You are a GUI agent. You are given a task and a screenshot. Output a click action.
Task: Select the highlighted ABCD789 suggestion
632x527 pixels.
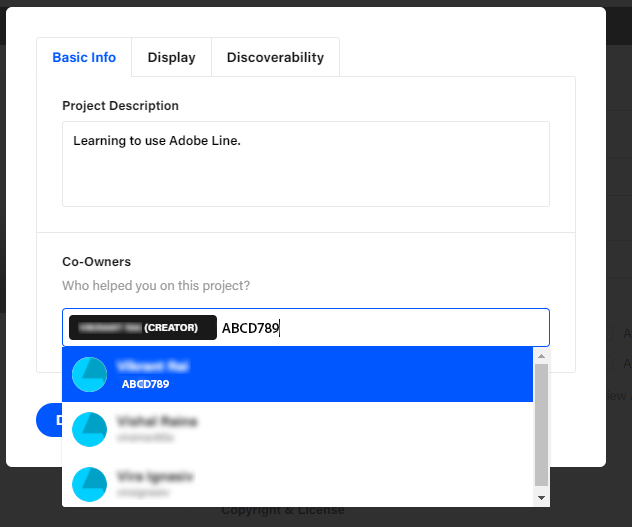(x=300, y=374)
